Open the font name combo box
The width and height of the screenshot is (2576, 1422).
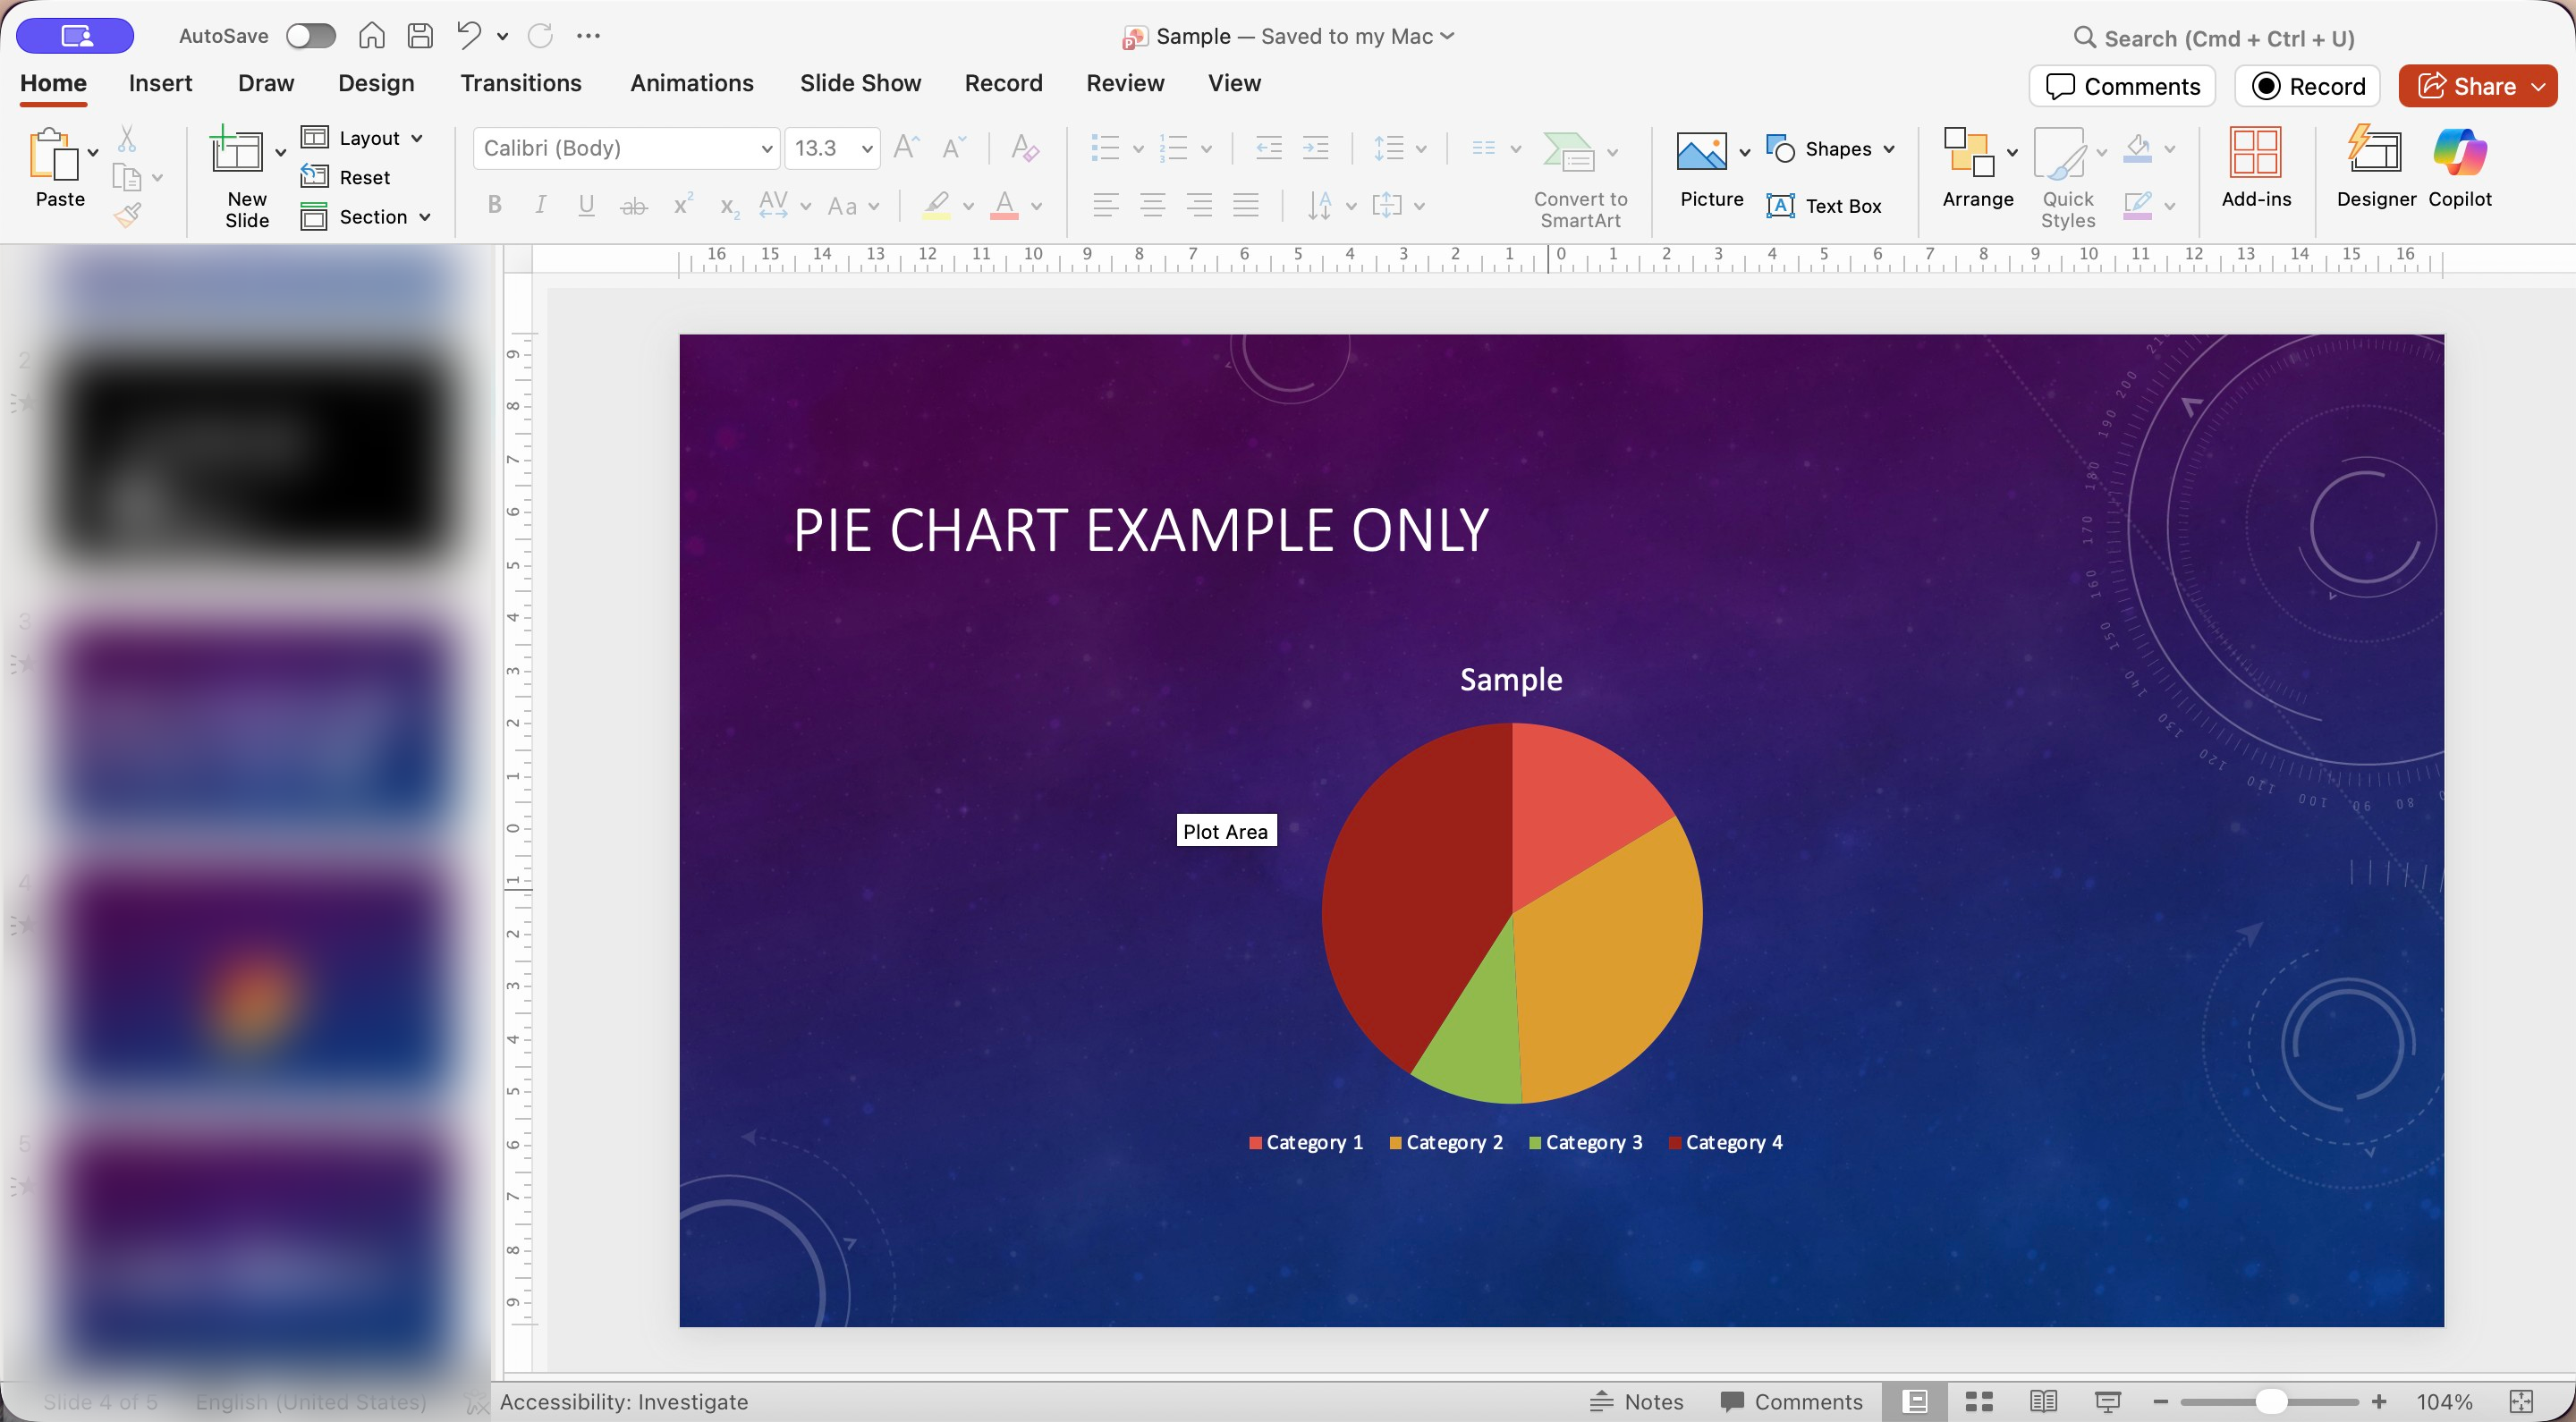click(626, 149)
